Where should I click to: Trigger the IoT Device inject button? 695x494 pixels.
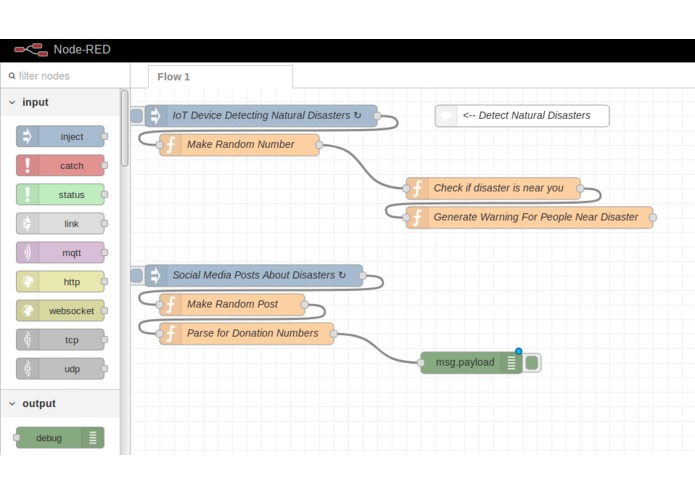tap(137, 116)
